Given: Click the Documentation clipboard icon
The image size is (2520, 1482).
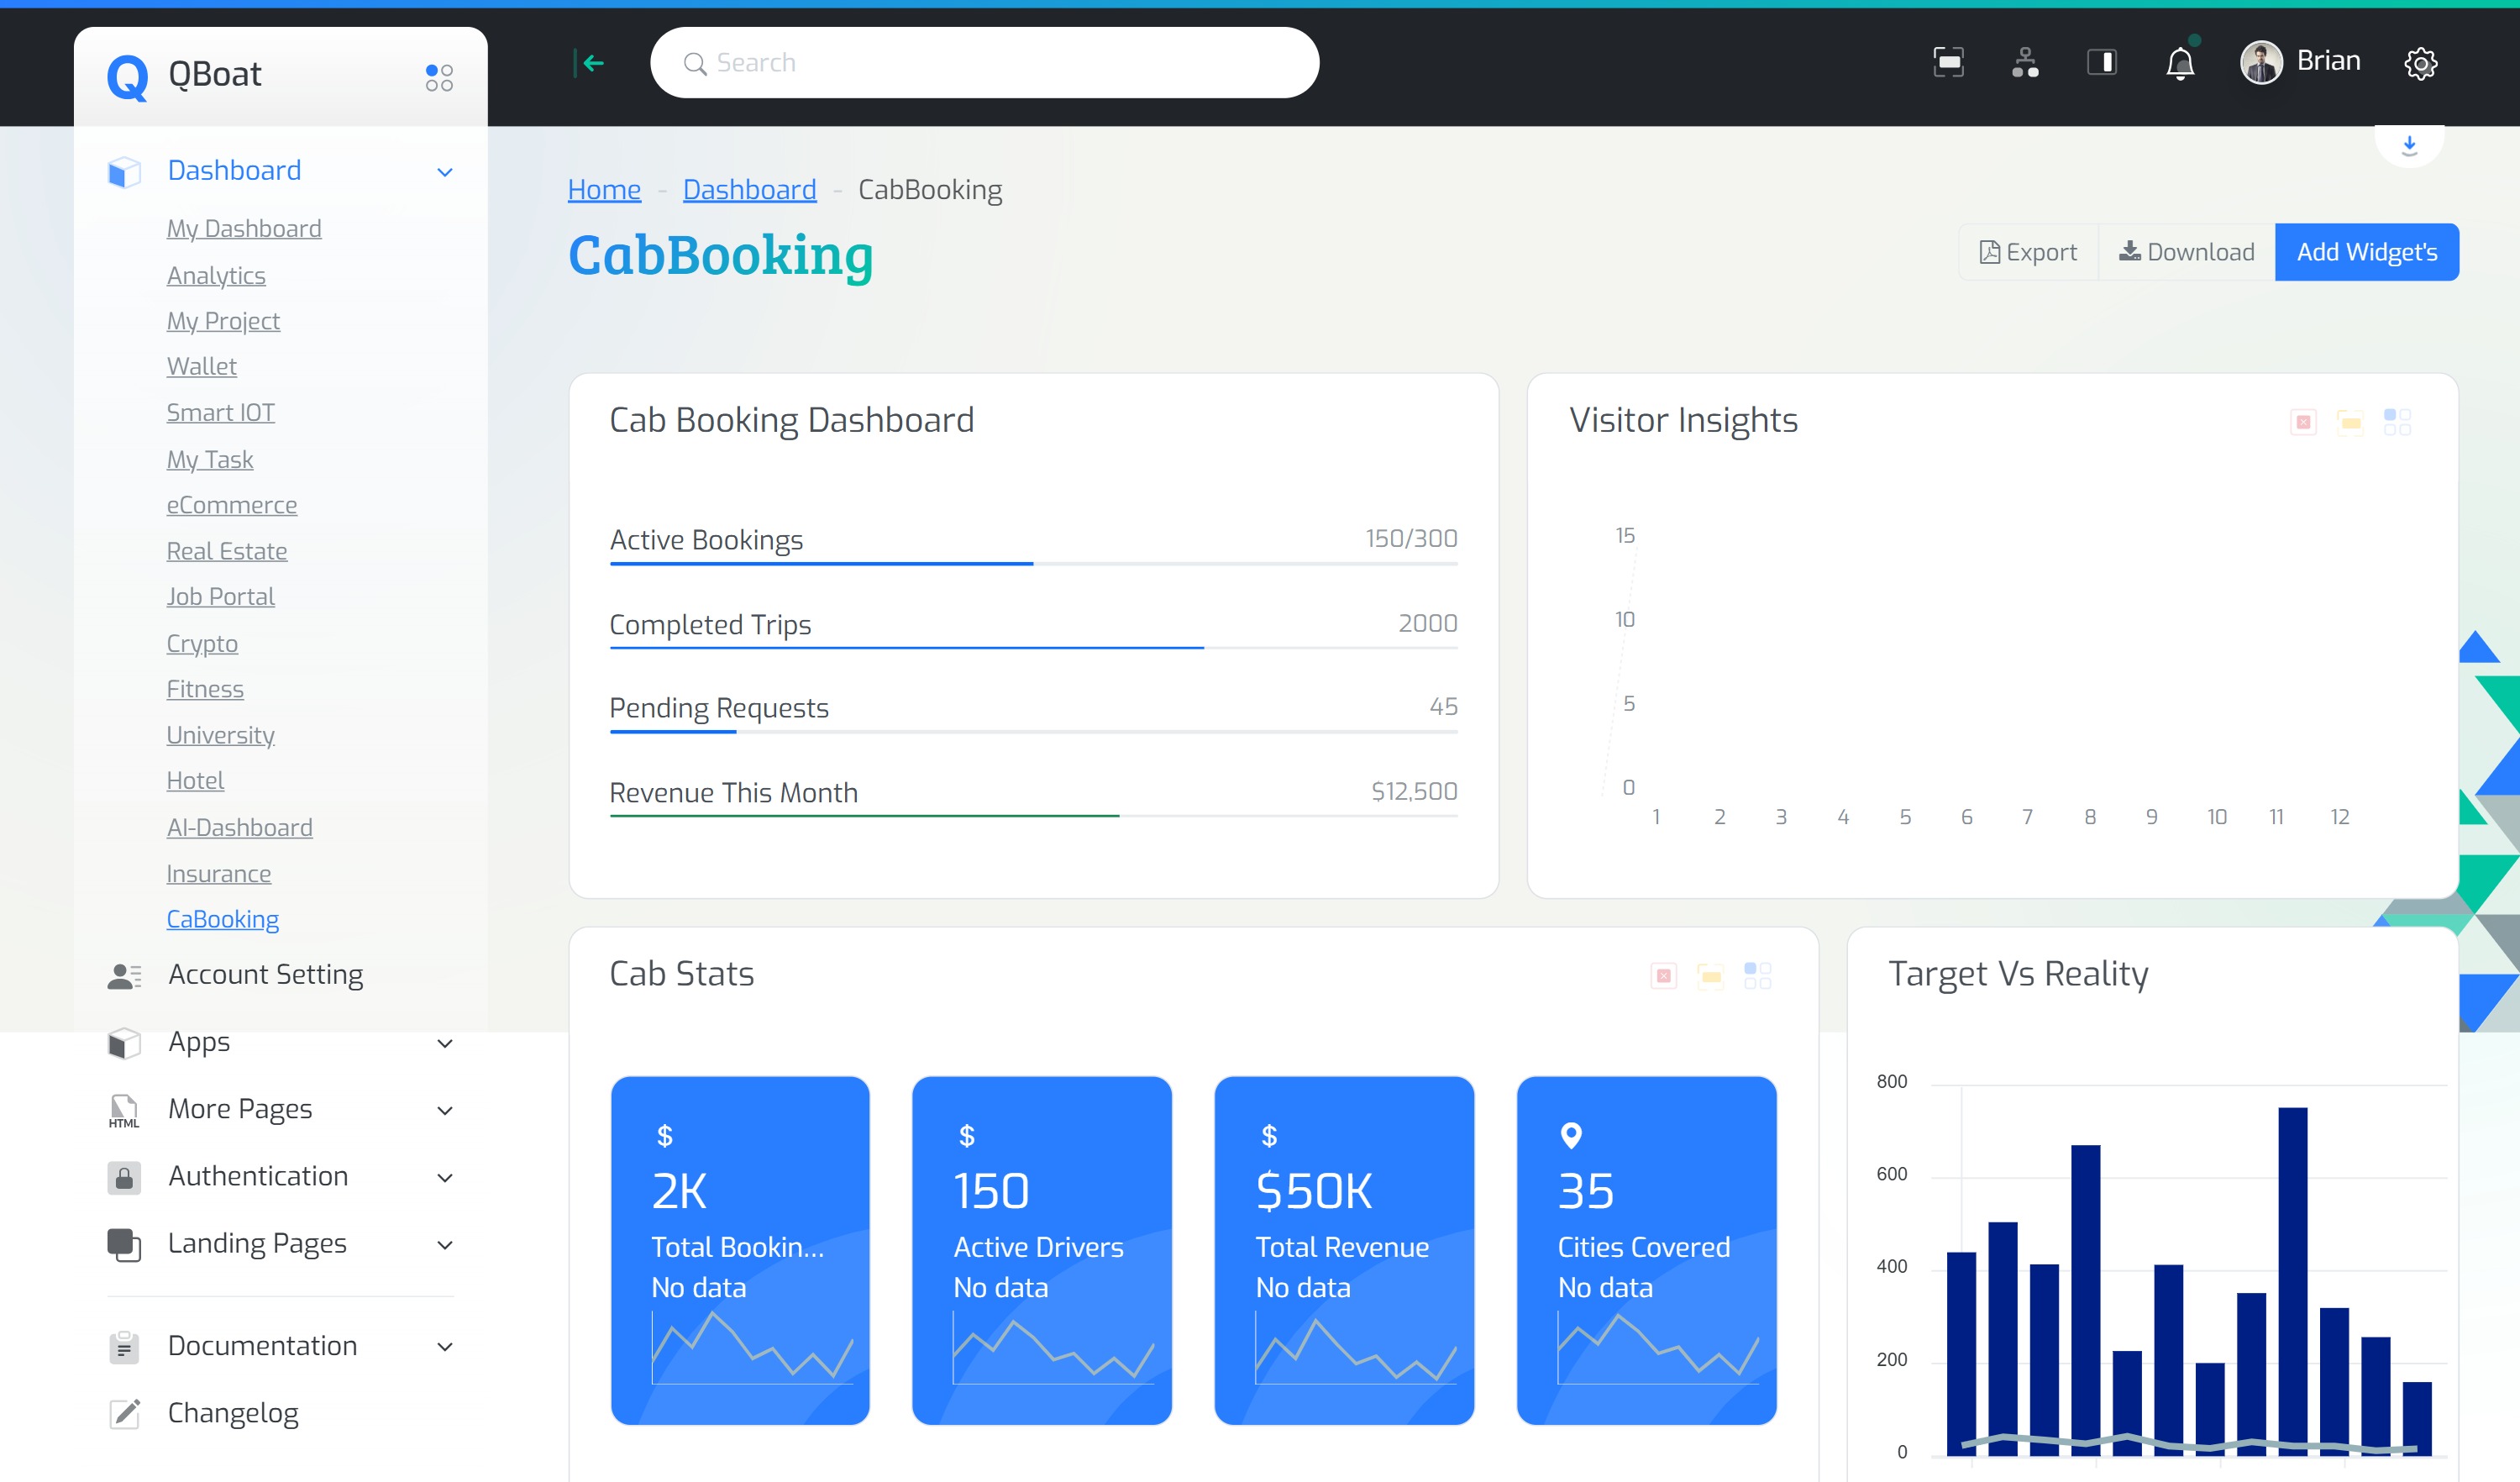Looking at the screenshot, I should click(124, 1346).
